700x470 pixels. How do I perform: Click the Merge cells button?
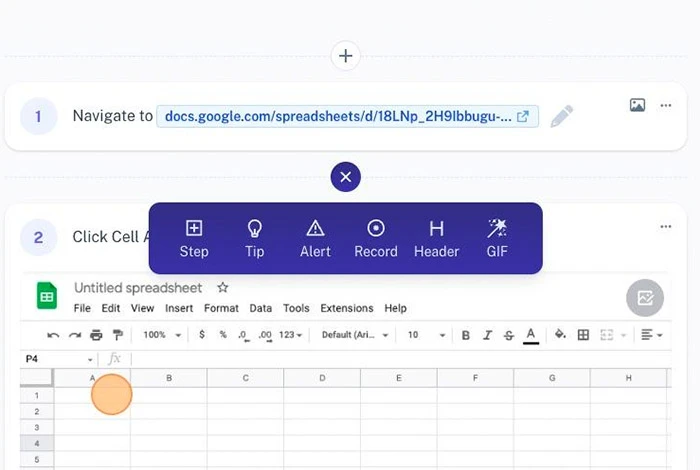[606, 335]
